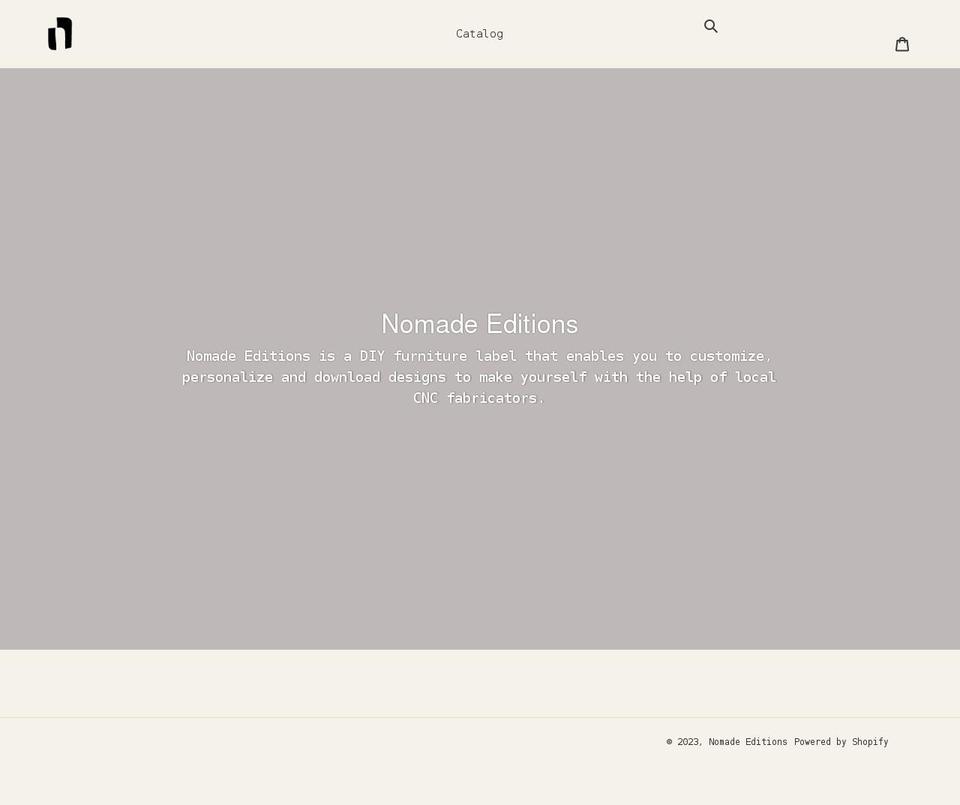Image resolution: width=960 pixels, height=805 pixels.
Task: Go to the Catalog menu item
Action: 479,34
